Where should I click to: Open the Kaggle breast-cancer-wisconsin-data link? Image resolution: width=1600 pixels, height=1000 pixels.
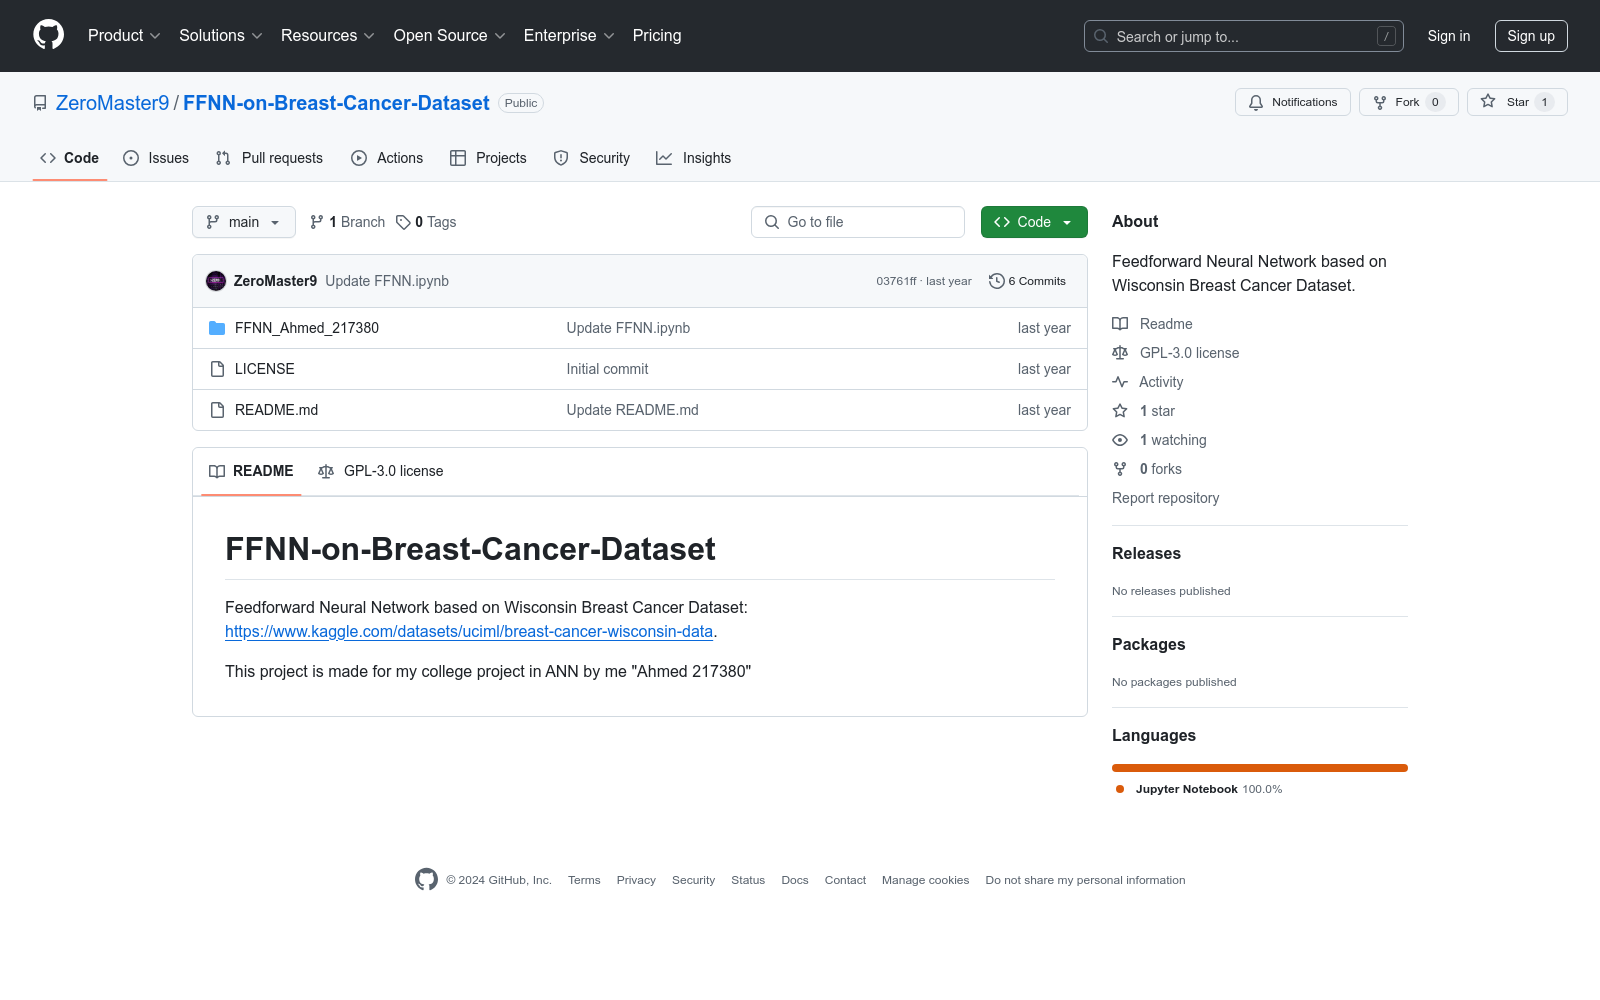pyautogui.click(x=469, y=631)
